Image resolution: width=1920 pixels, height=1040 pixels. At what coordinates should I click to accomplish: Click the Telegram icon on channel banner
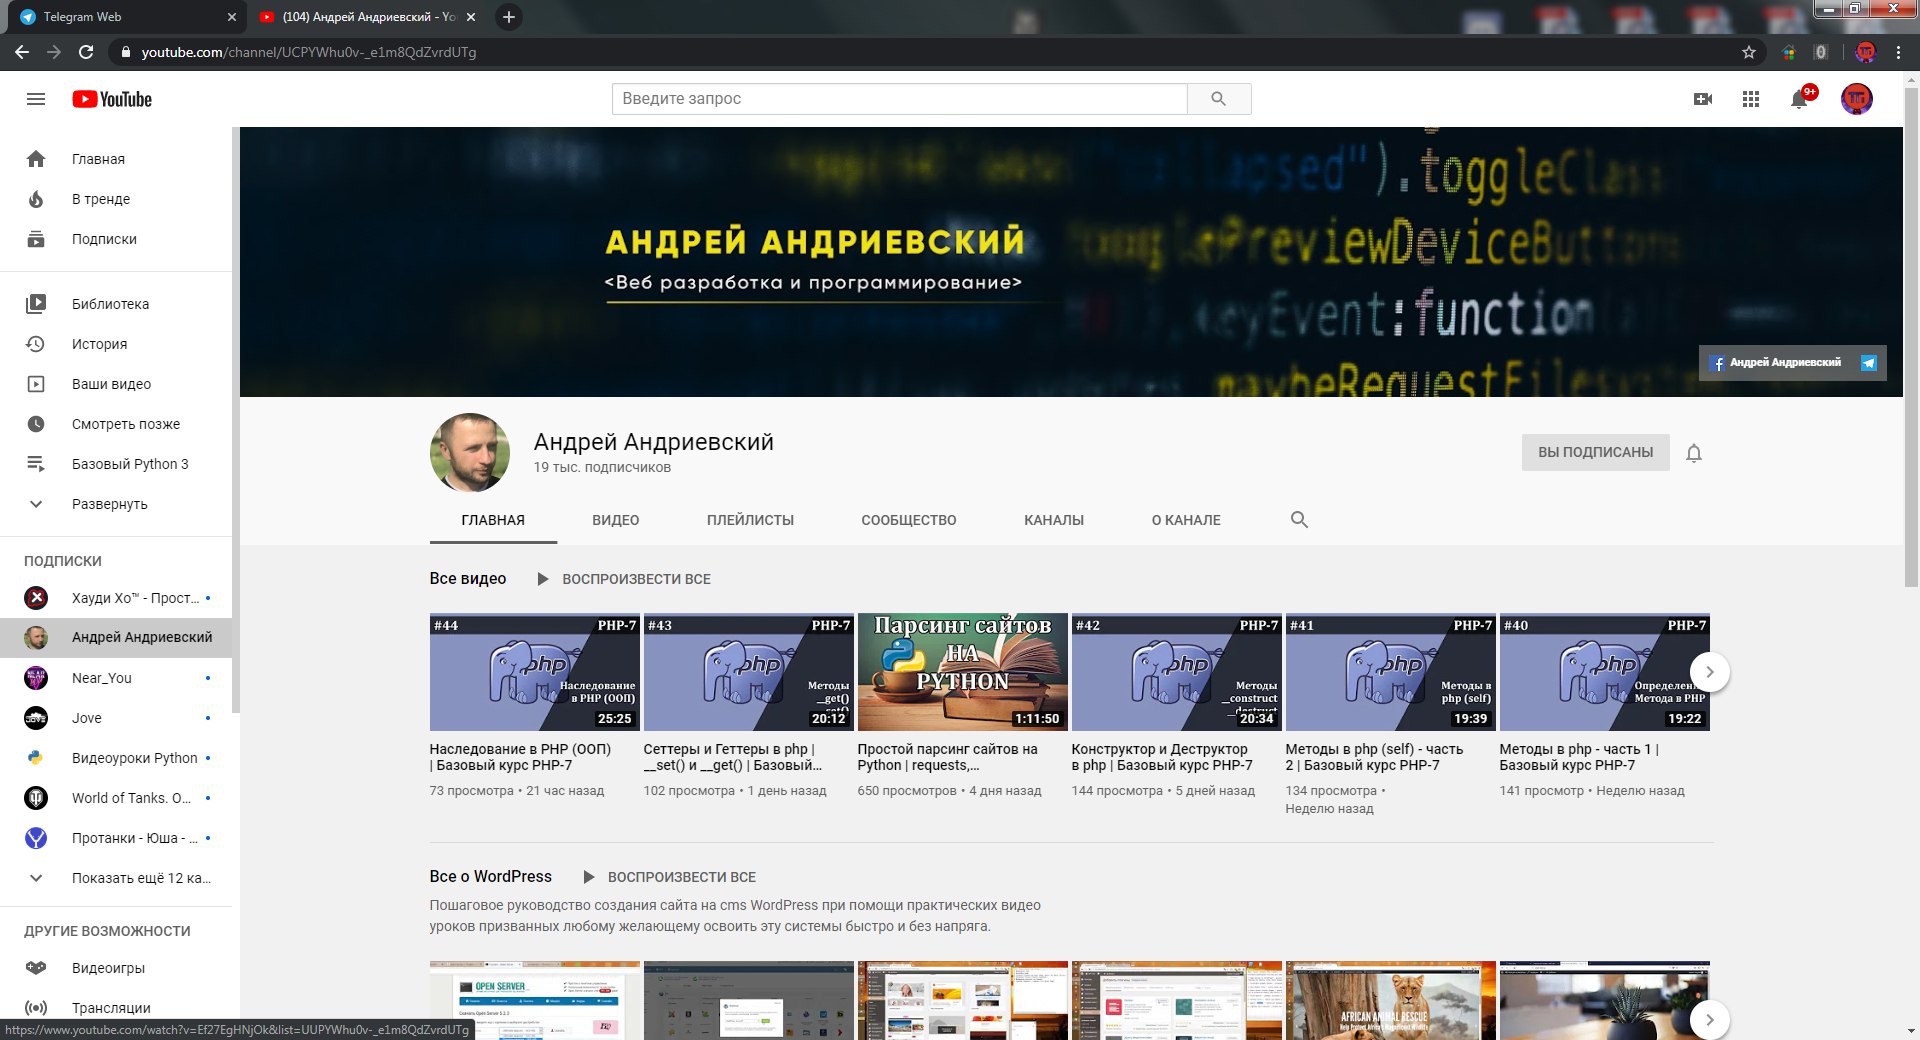point(1868,363)
